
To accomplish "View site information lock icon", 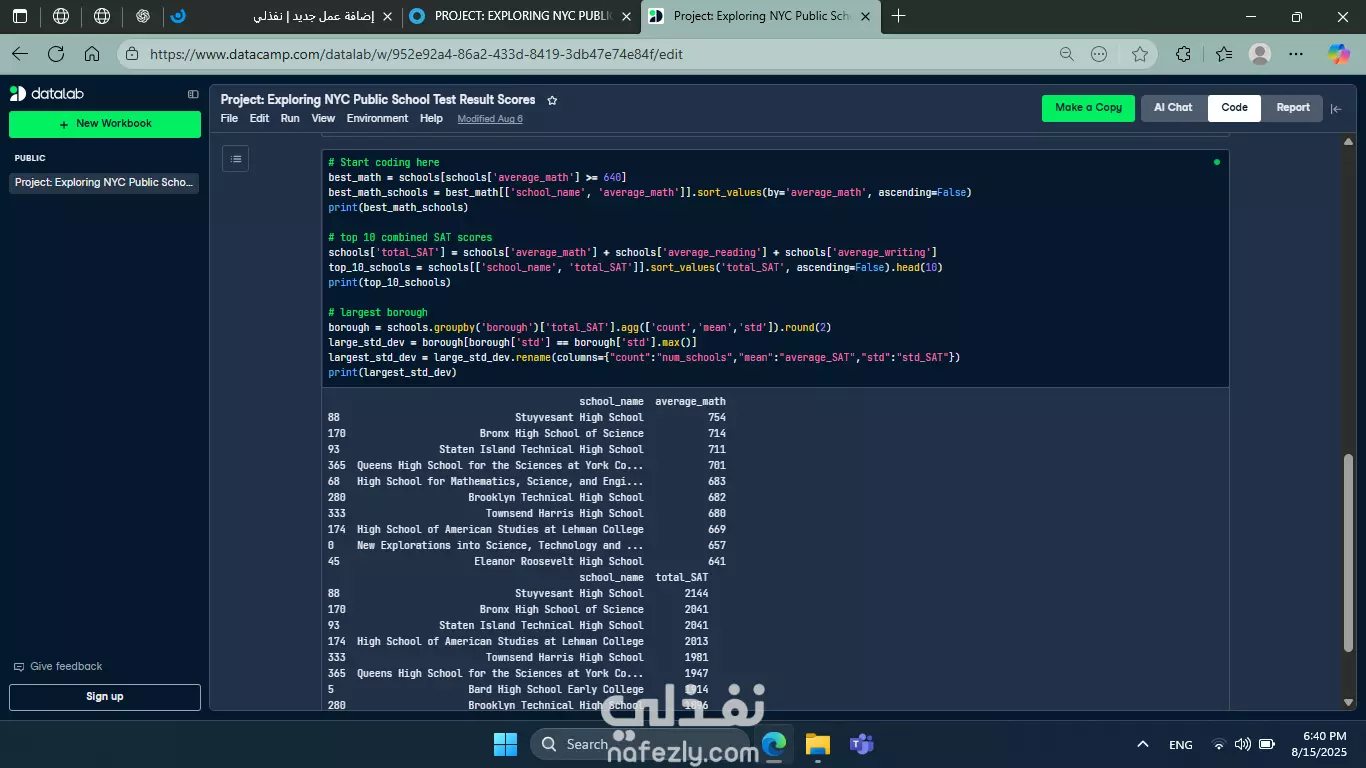I will point(133,54).
